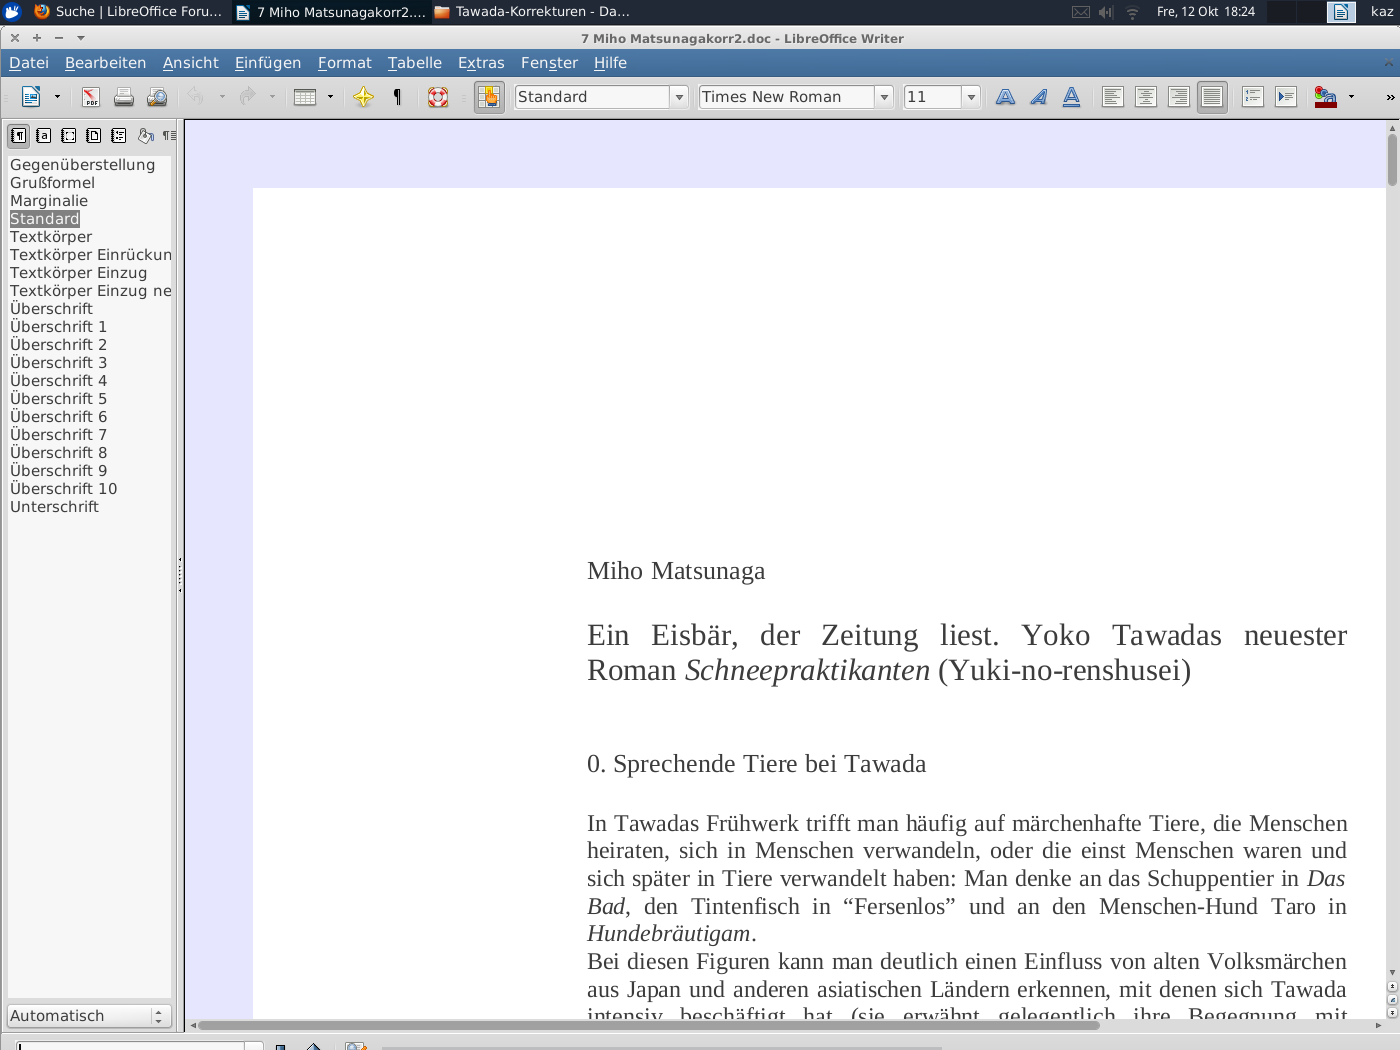1400x1050 pixels.
Task: Open the Hilfe menu
Action: (610, 63)
